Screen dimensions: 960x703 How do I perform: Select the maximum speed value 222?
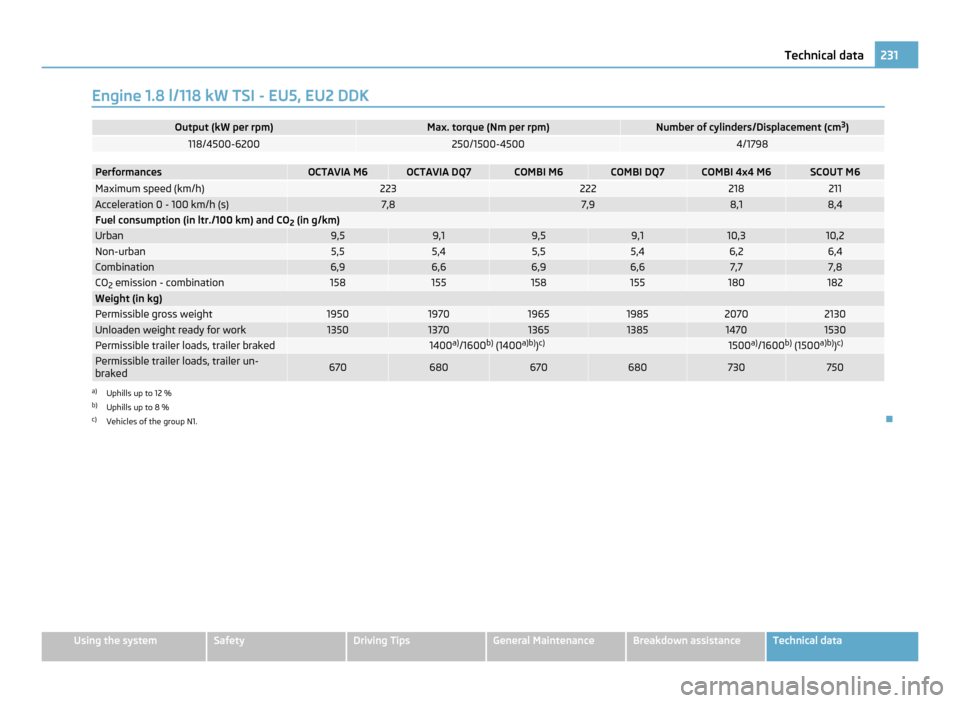pyautogui.click(x=588, y=189)
